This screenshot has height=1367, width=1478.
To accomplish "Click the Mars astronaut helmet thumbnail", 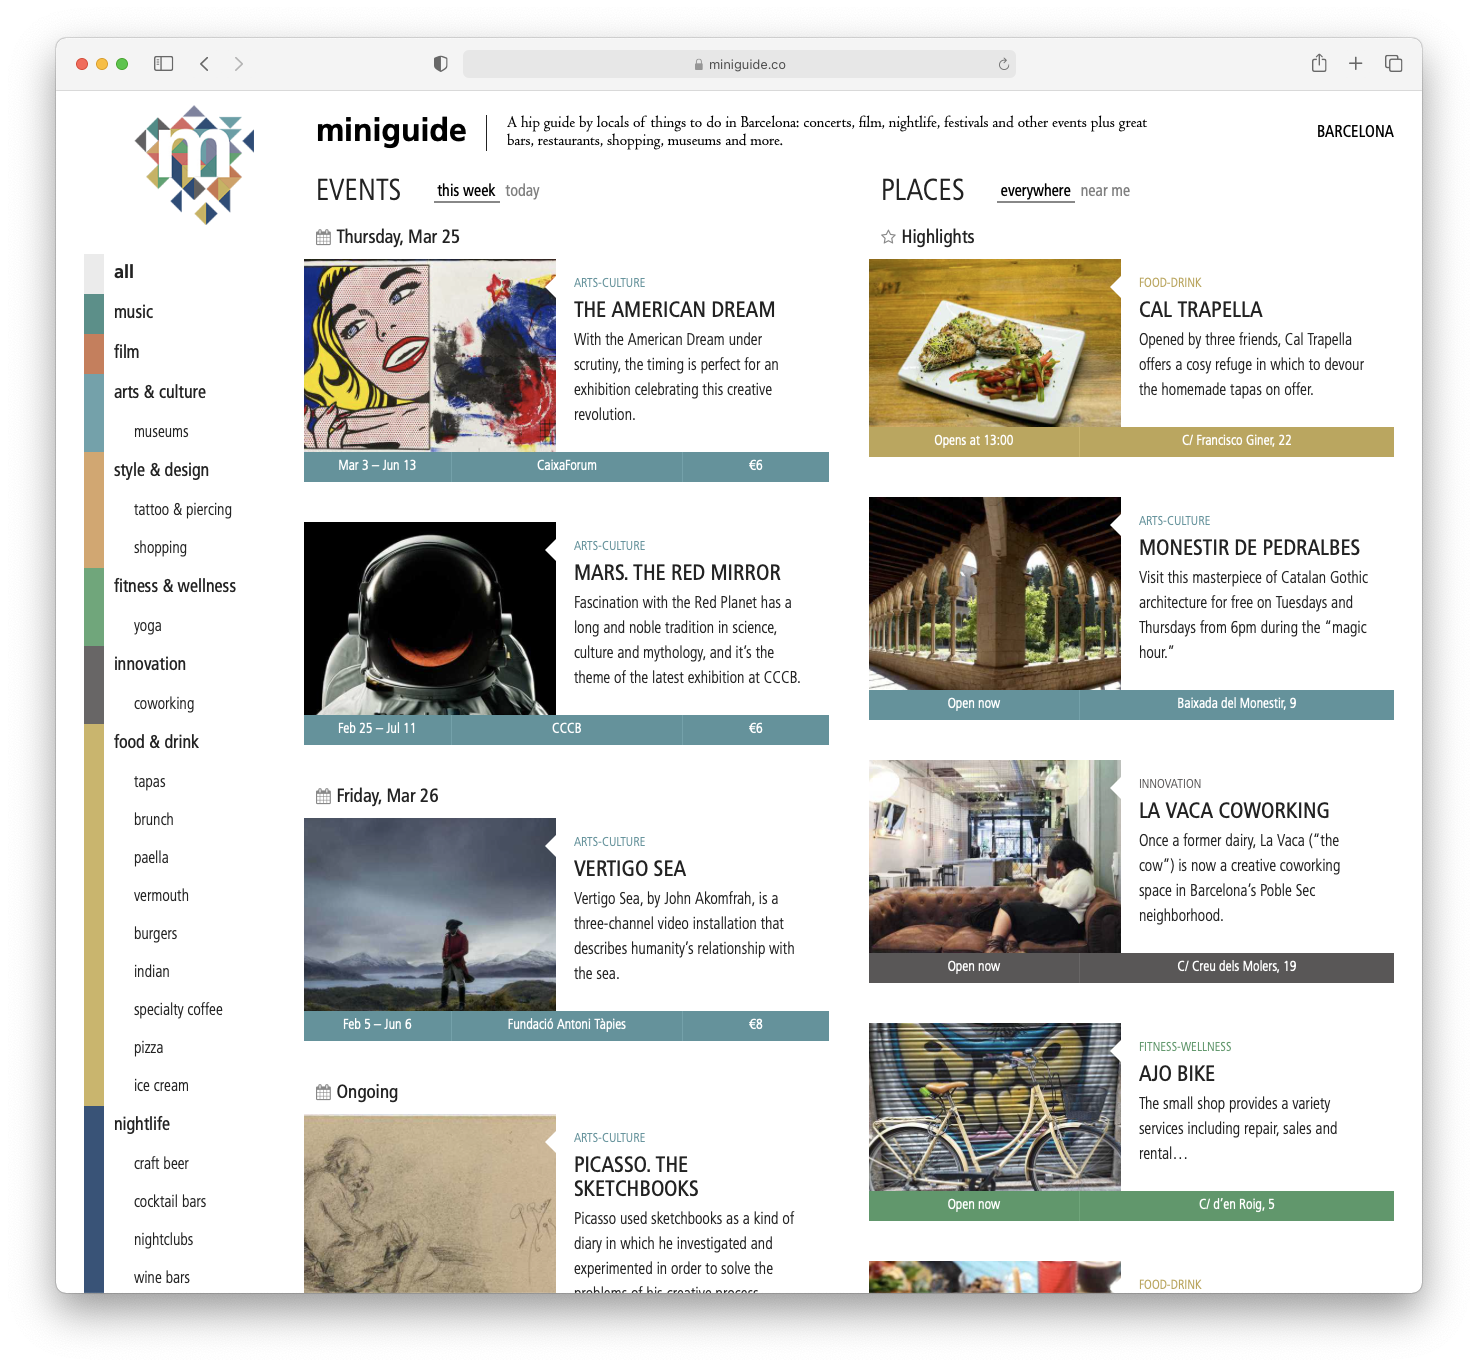I will 429,618.
